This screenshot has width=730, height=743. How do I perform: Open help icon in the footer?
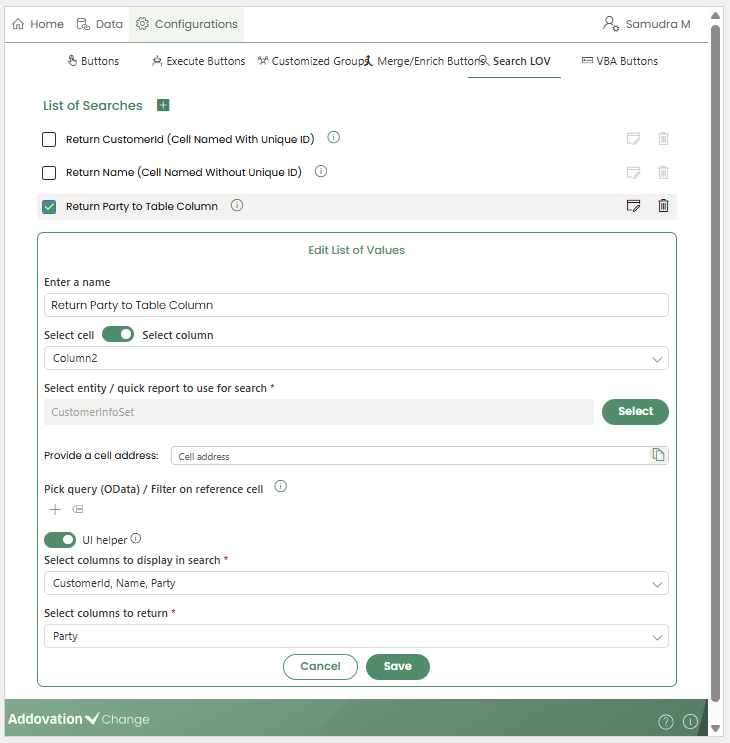coord(665,721)
